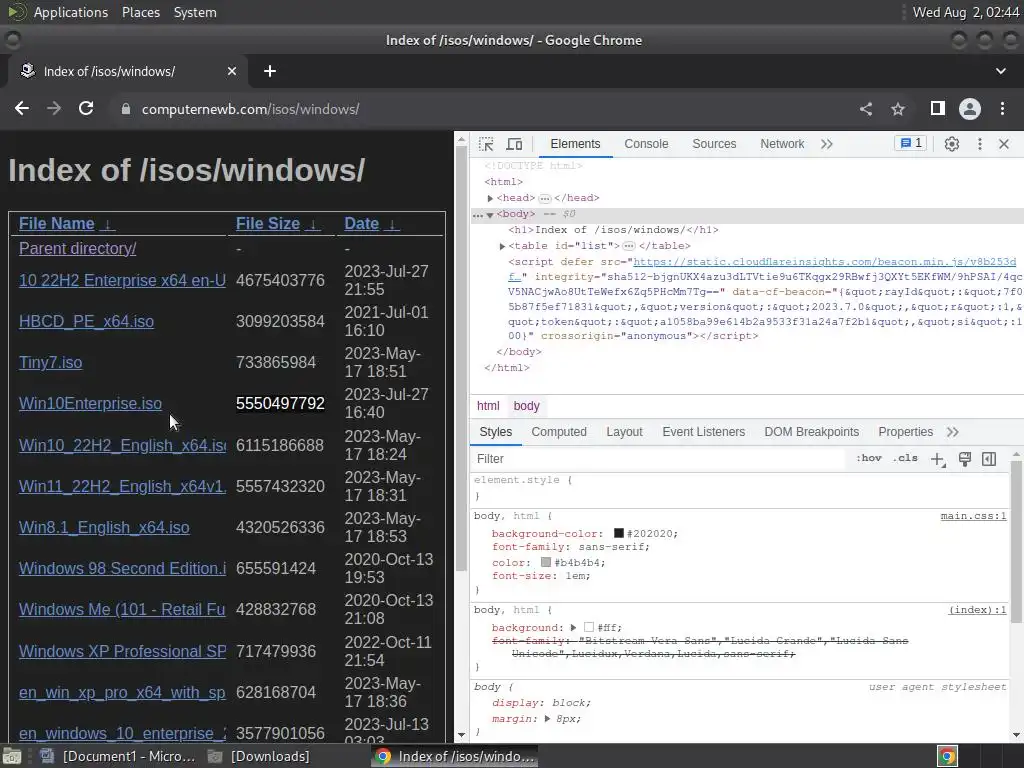Open DevTools settings gear
This screenshot has height=768, width=1024.
[x=952, y=144]
